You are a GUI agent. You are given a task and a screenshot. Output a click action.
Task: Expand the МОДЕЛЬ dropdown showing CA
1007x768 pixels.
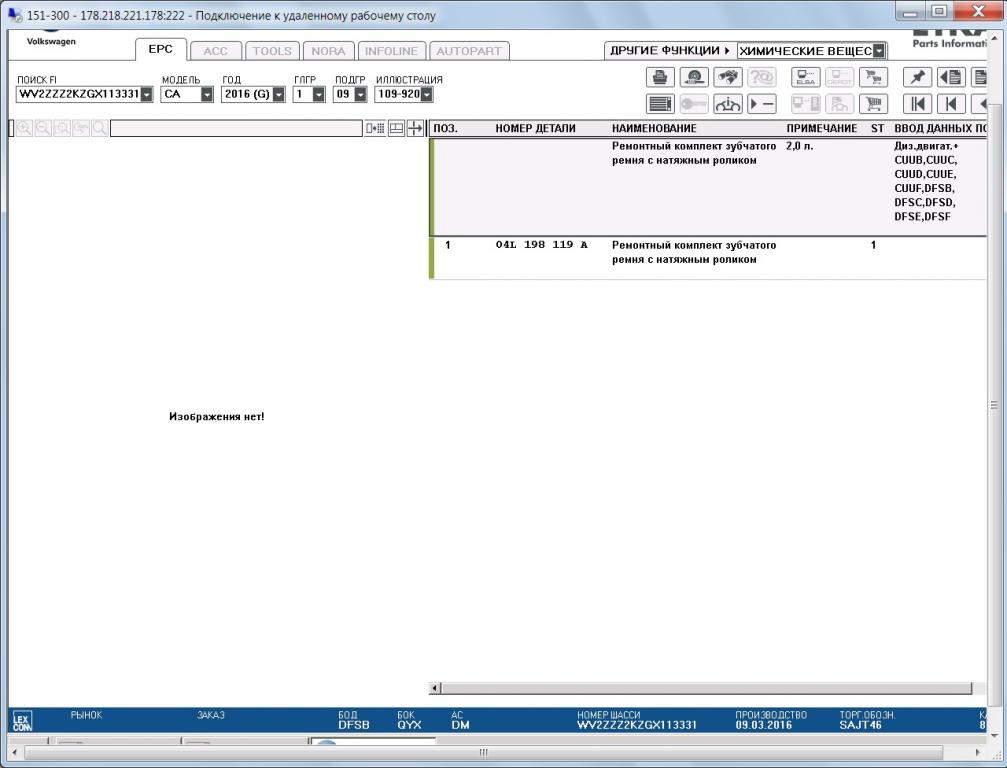click(x=207, y=94)
